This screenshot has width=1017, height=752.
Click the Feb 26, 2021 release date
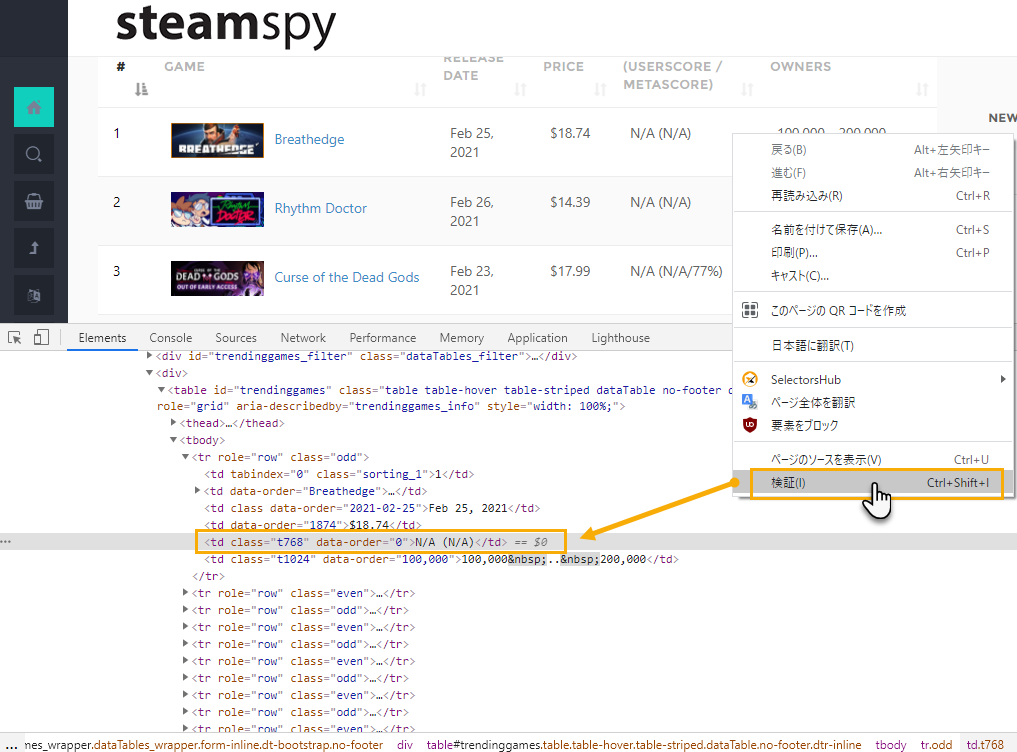click(472, 212)
